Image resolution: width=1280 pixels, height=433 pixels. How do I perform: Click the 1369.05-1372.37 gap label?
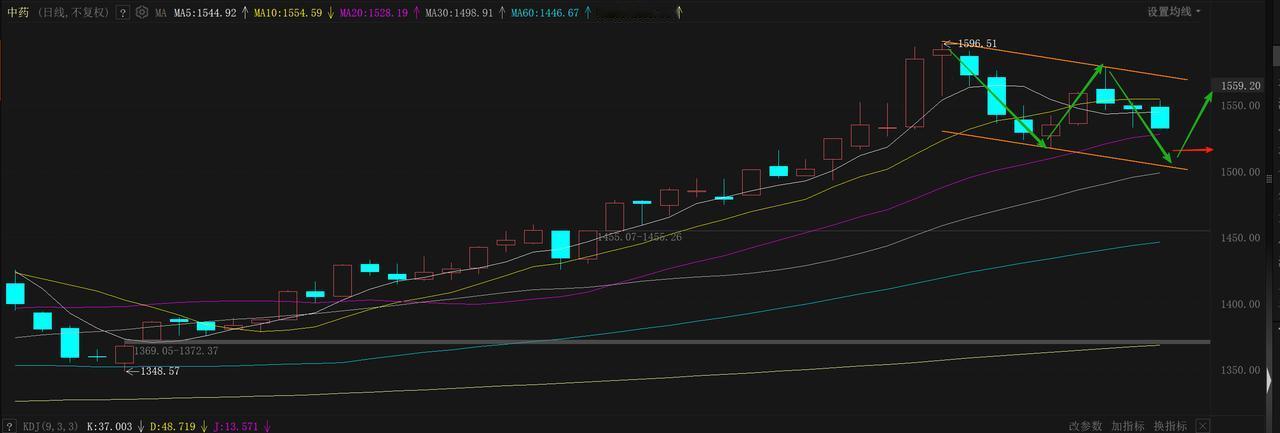click(176, 351)
